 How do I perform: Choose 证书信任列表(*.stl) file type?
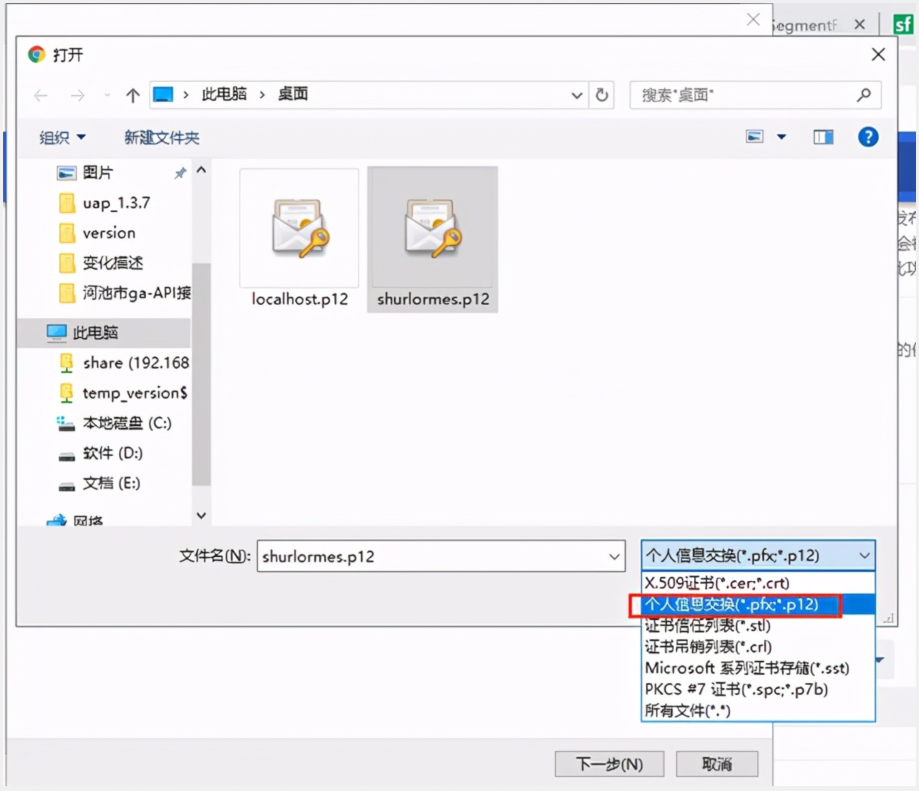coord(758,626)
